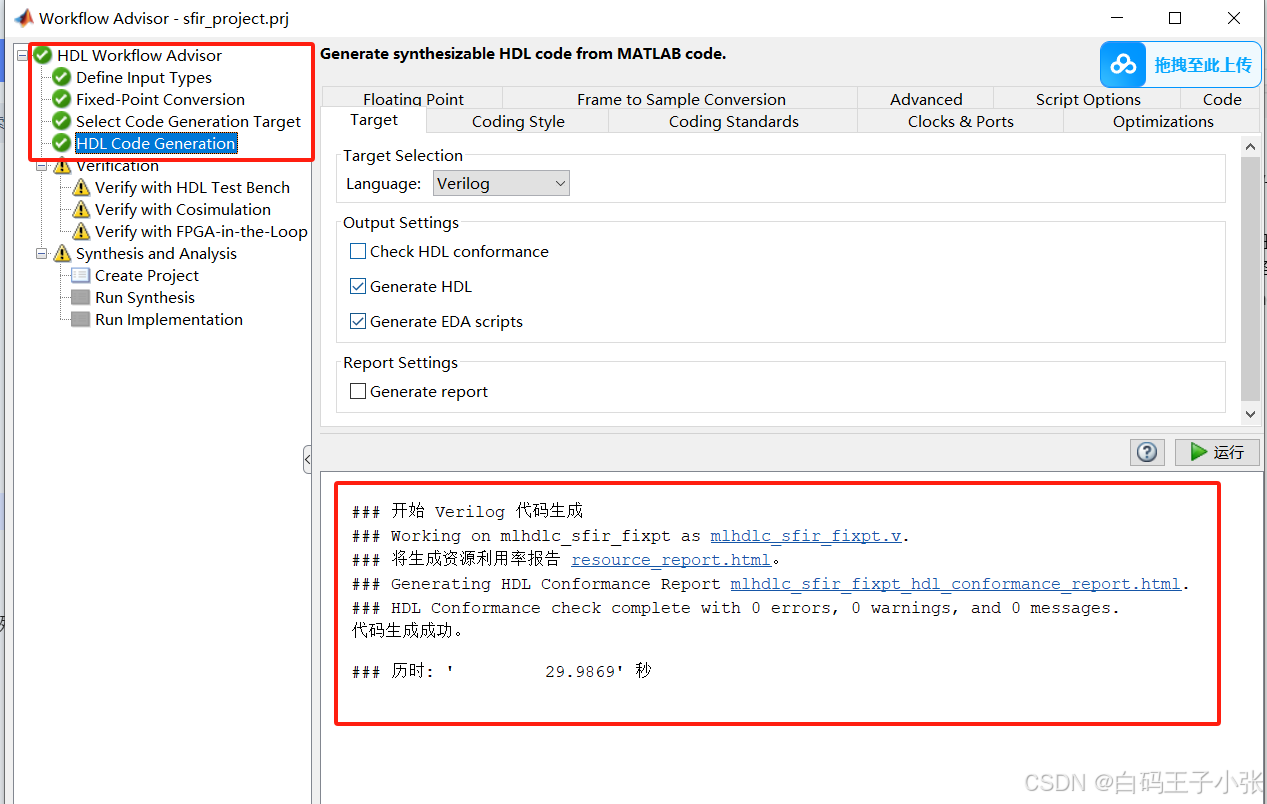Click green check icon beside Select Code Generation Target
The image size is (1267, 804).
tap(62, 121)
